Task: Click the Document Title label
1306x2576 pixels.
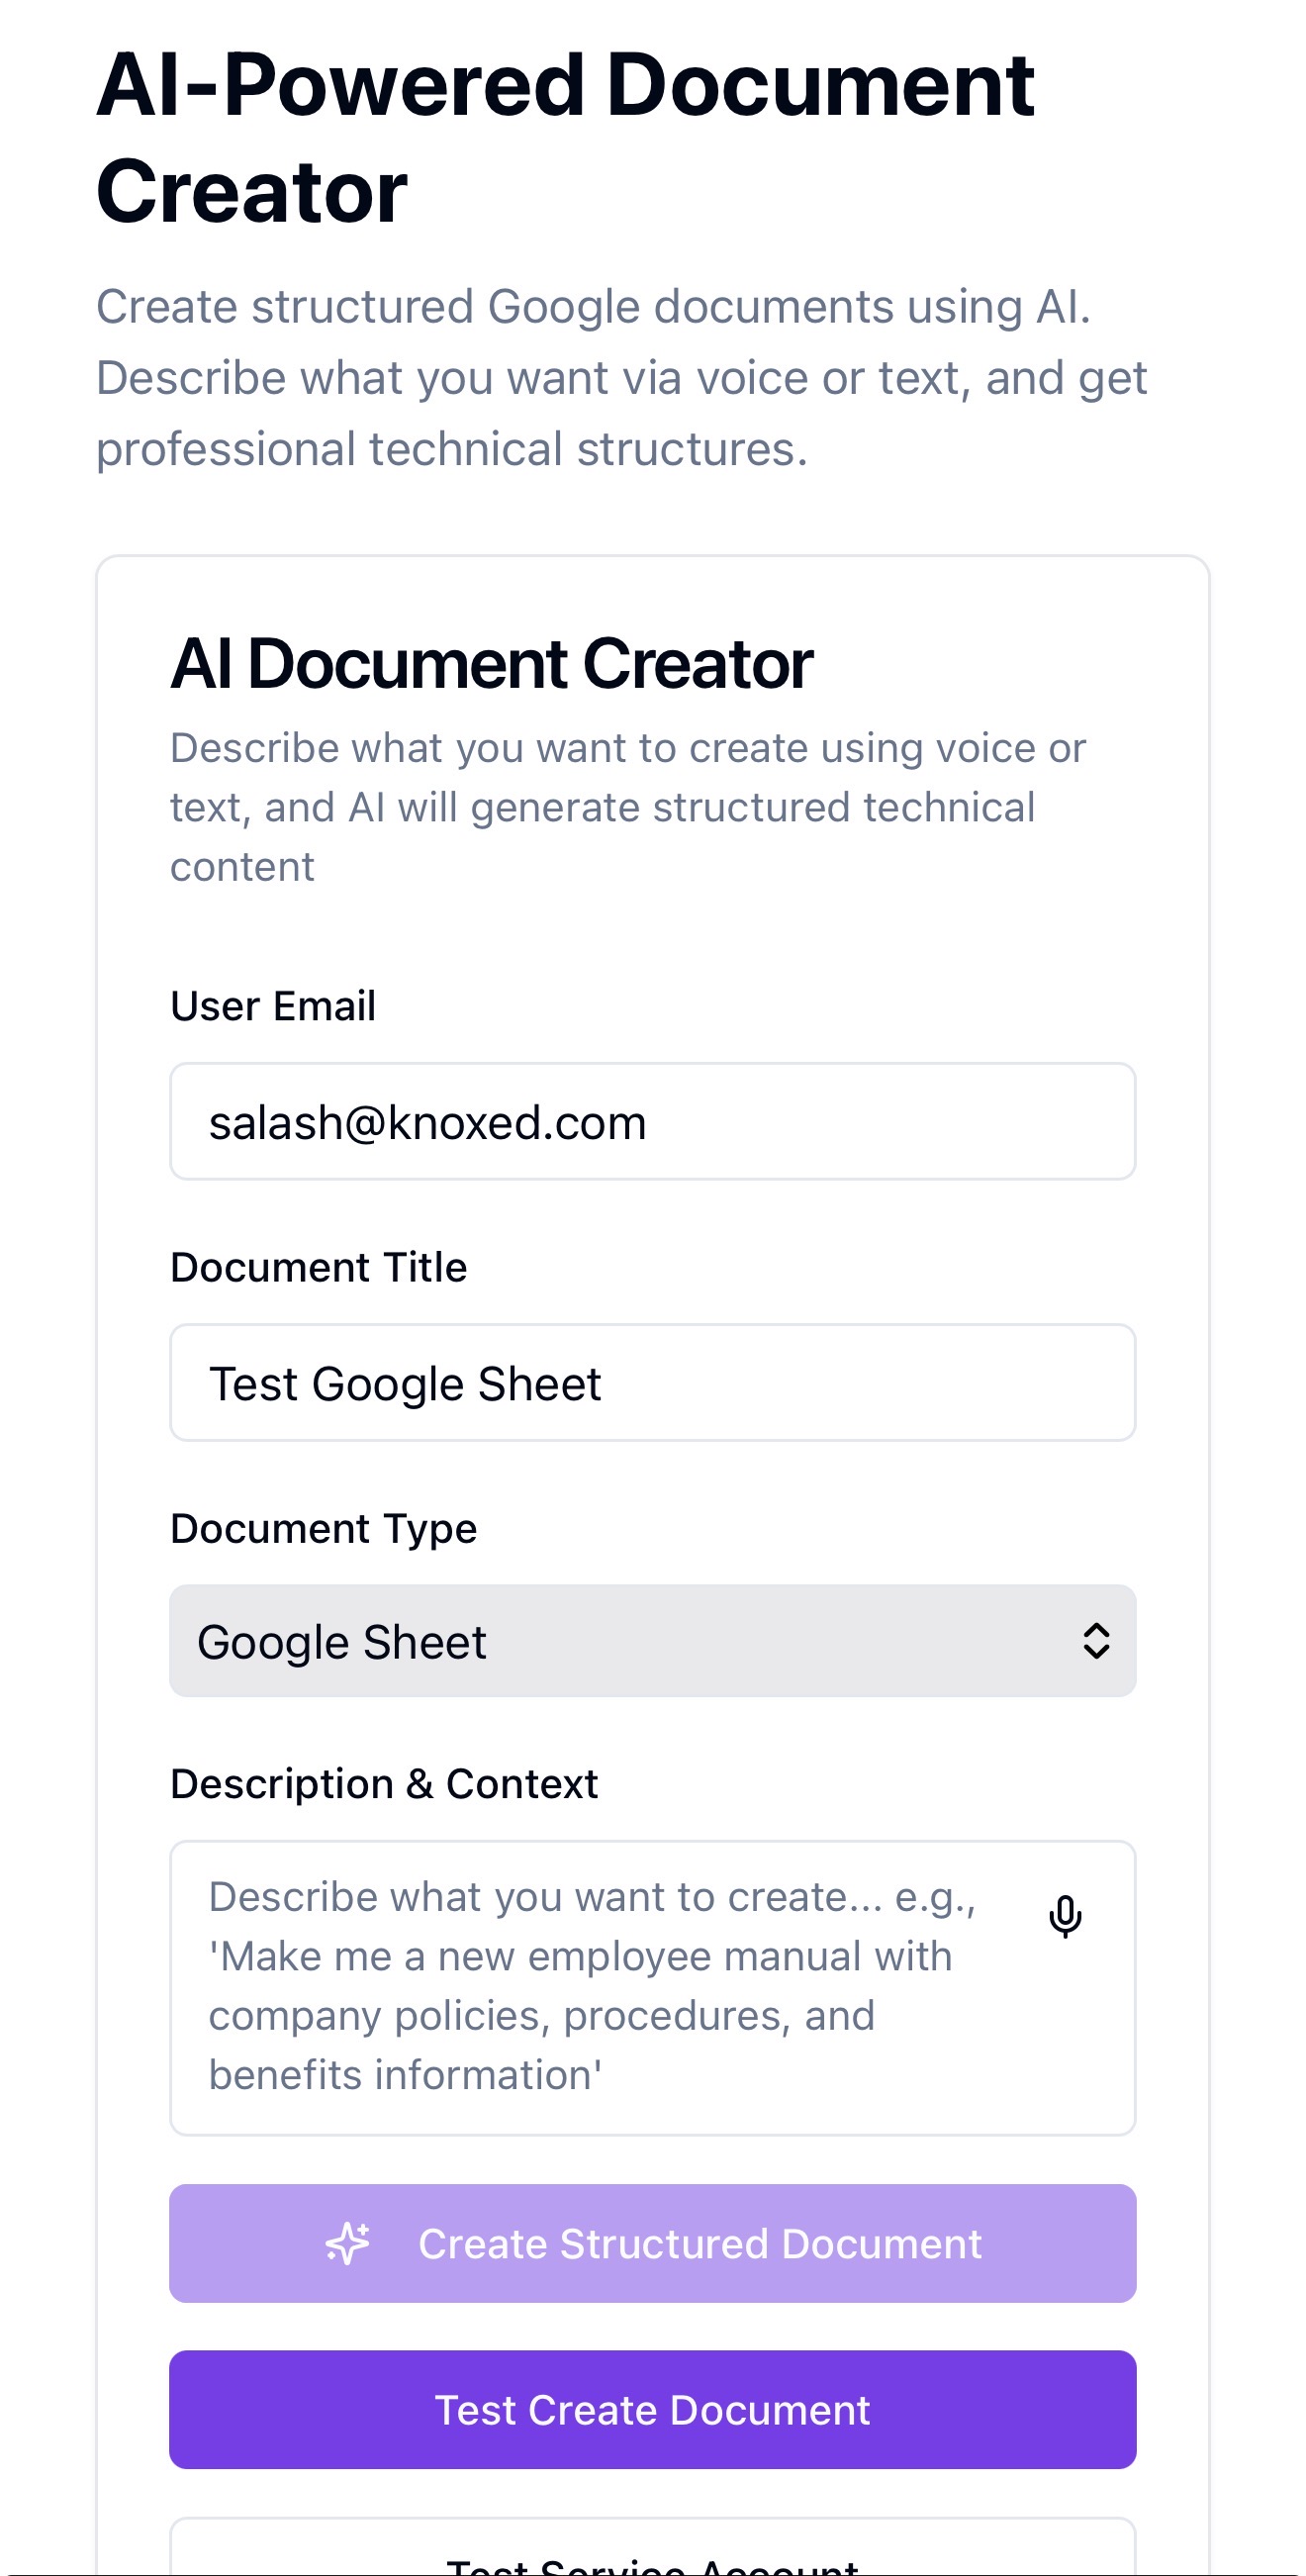Action: tap(319, 1267)
